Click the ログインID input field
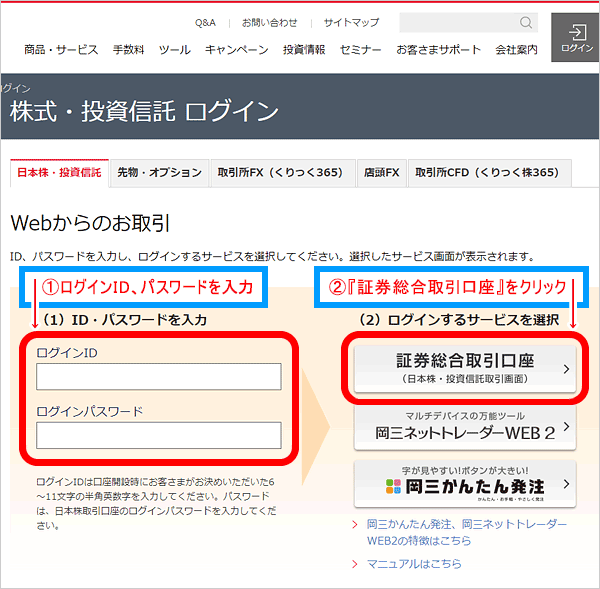Image resolution: width=600 pixels, height=589 pixels. pyautogui.click(x=159, y=377)
